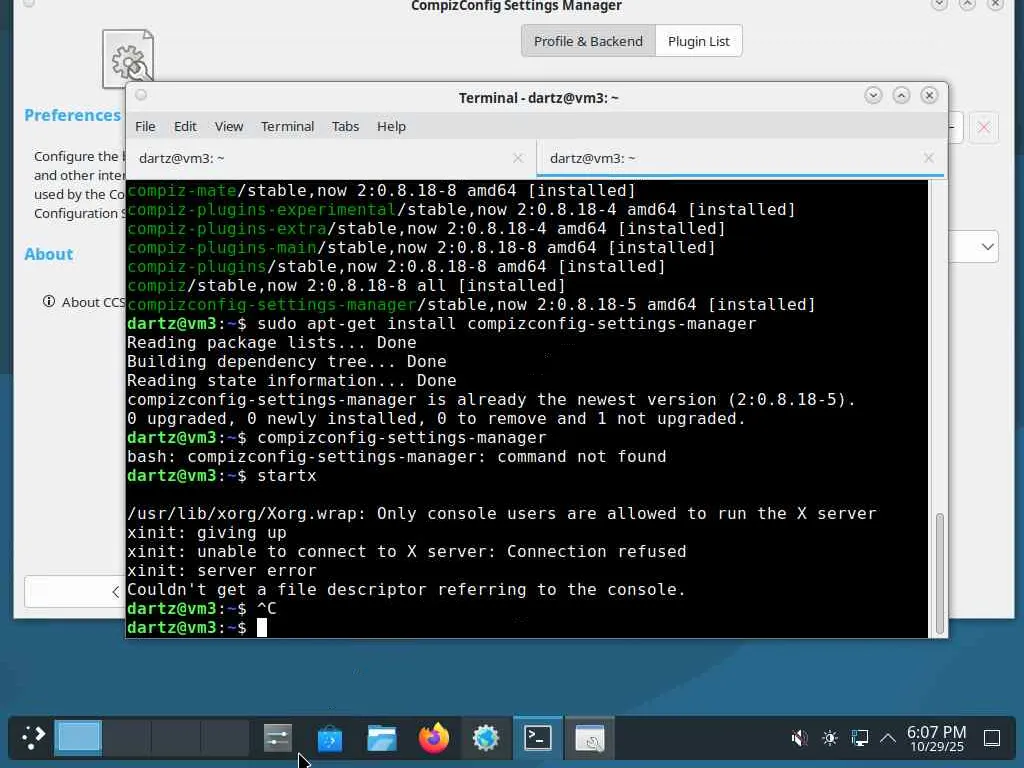
Task: Click 'compiz-plugins-experimental' package line
Action: tap(461, 210)
